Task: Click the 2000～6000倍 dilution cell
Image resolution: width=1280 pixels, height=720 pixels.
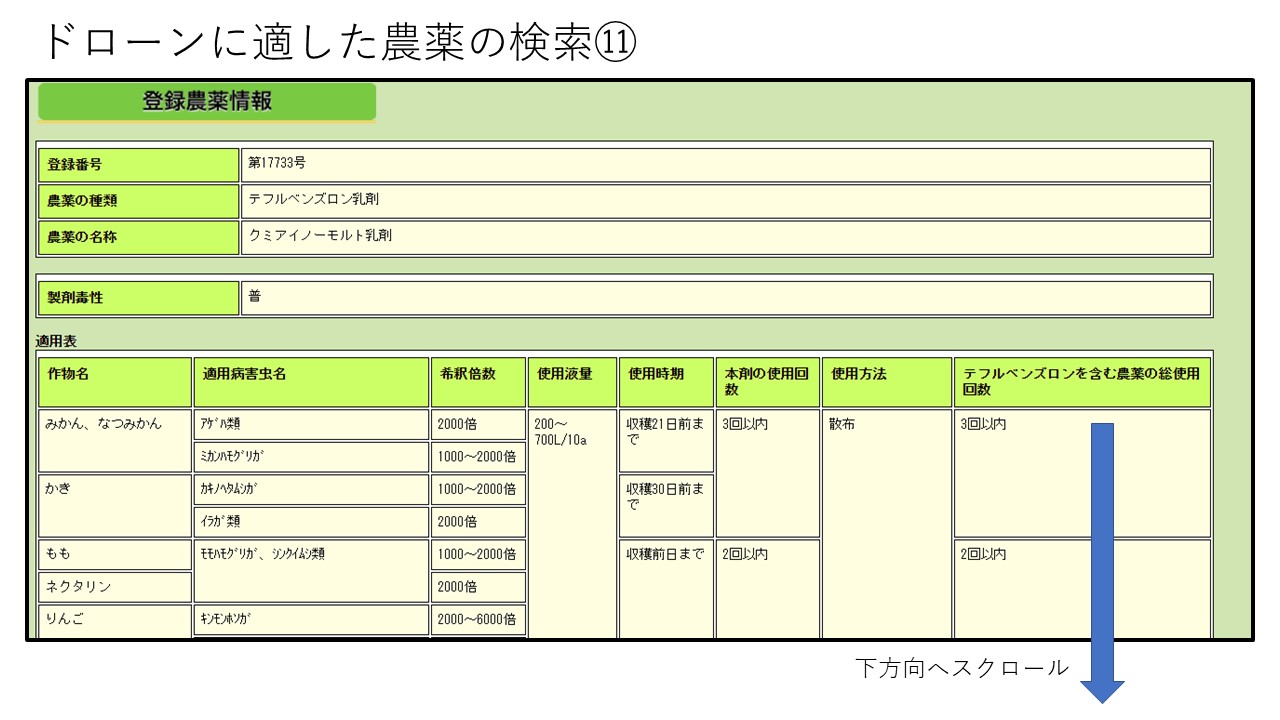Action: point(478,620)
